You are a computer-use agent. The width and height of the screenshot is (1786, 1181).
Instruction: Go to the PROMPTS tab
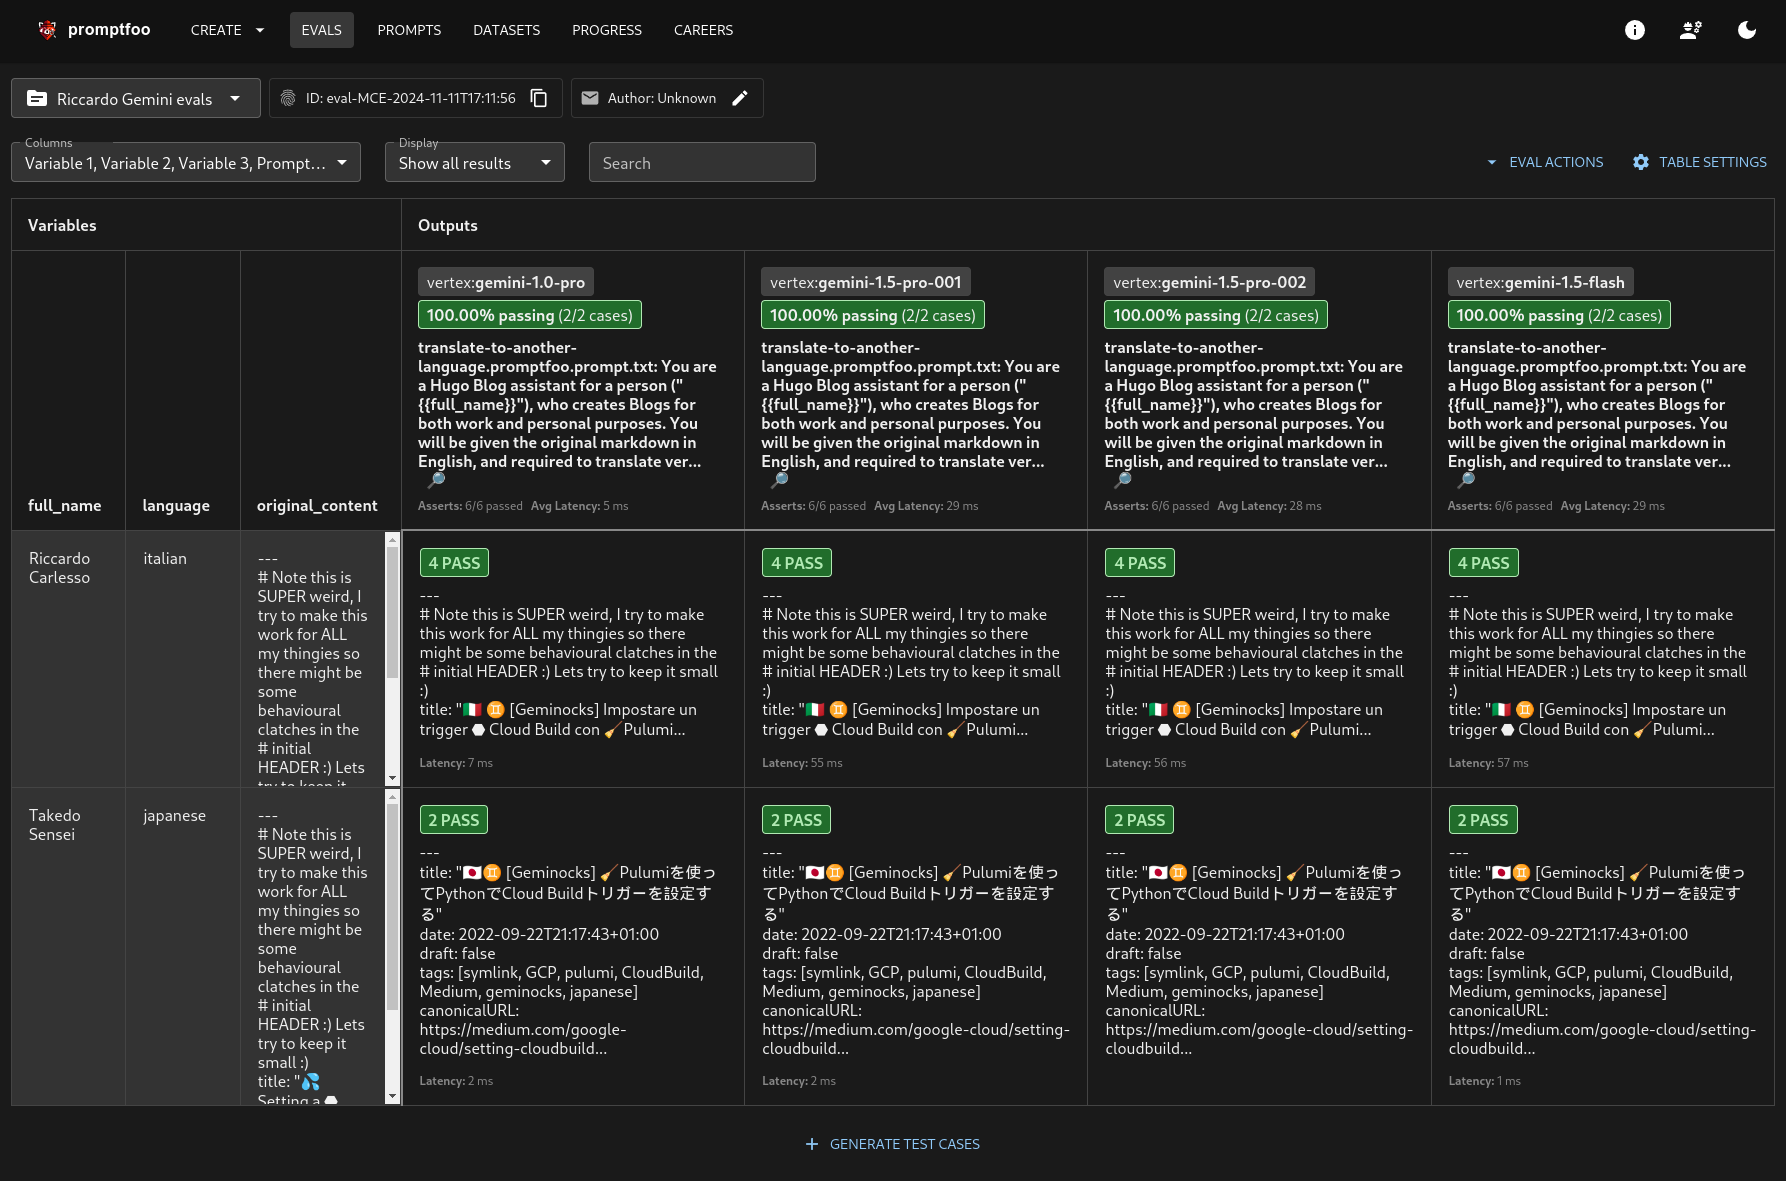pyautogui.click(x=409, y=30)
